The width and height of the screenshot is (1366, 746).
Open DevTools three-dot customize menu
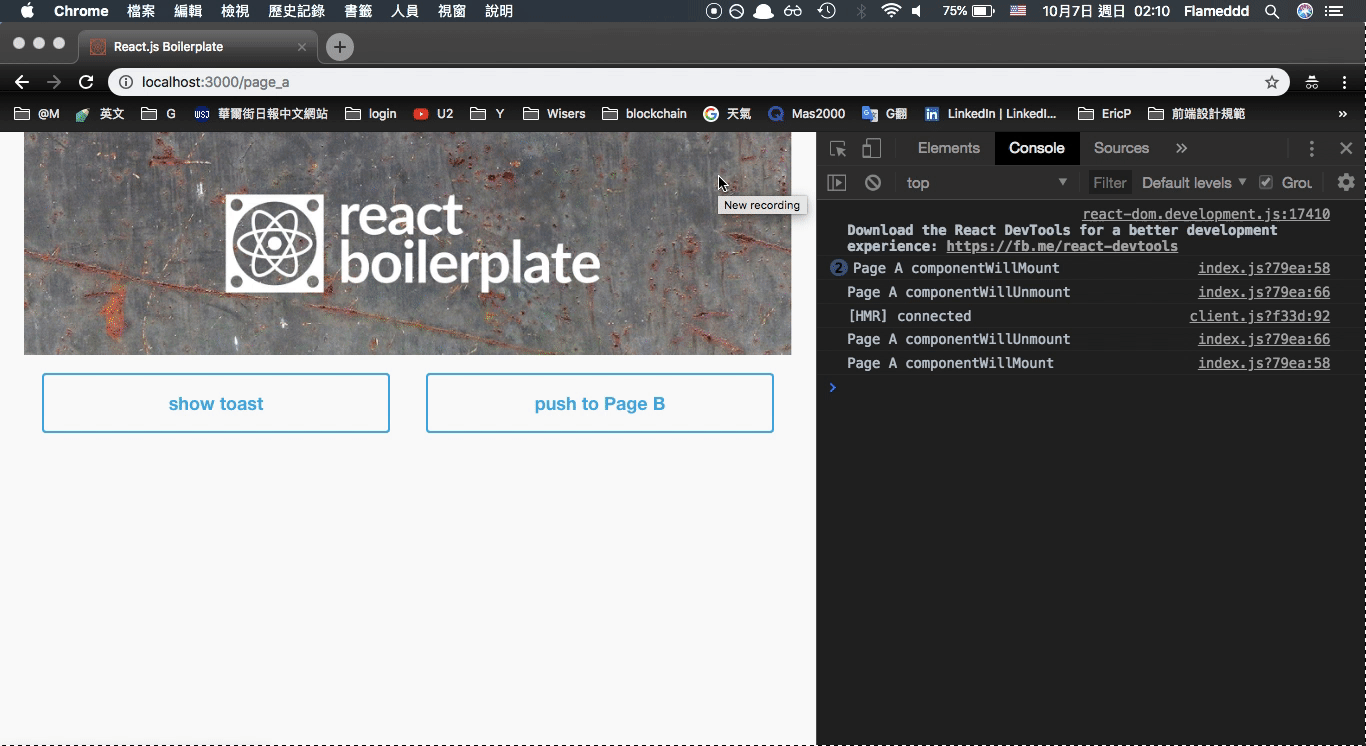(x=1312, y=148)
